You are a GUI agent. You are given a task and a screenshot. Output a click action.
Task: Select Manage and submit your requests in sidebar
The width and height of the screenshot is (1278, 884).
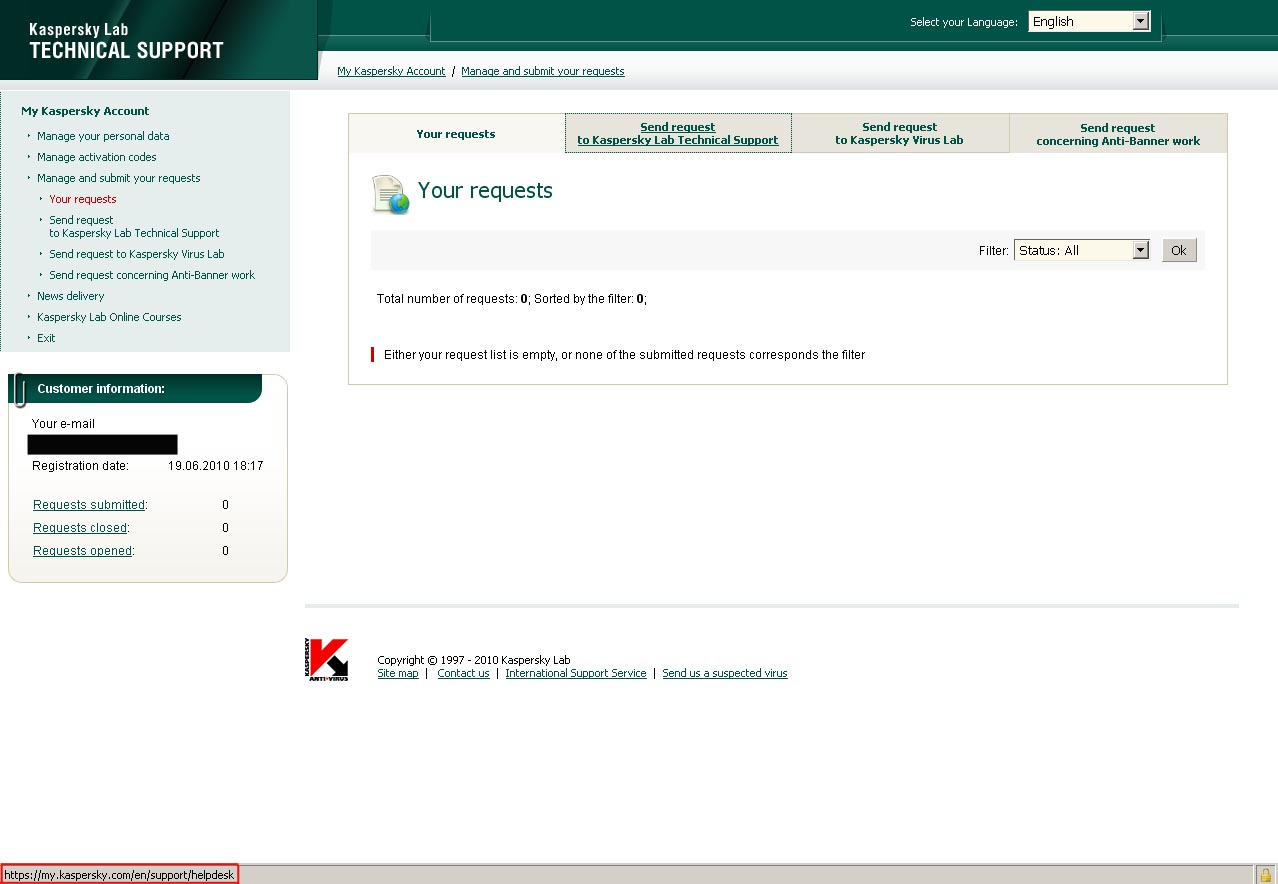(x=119, y=178)
